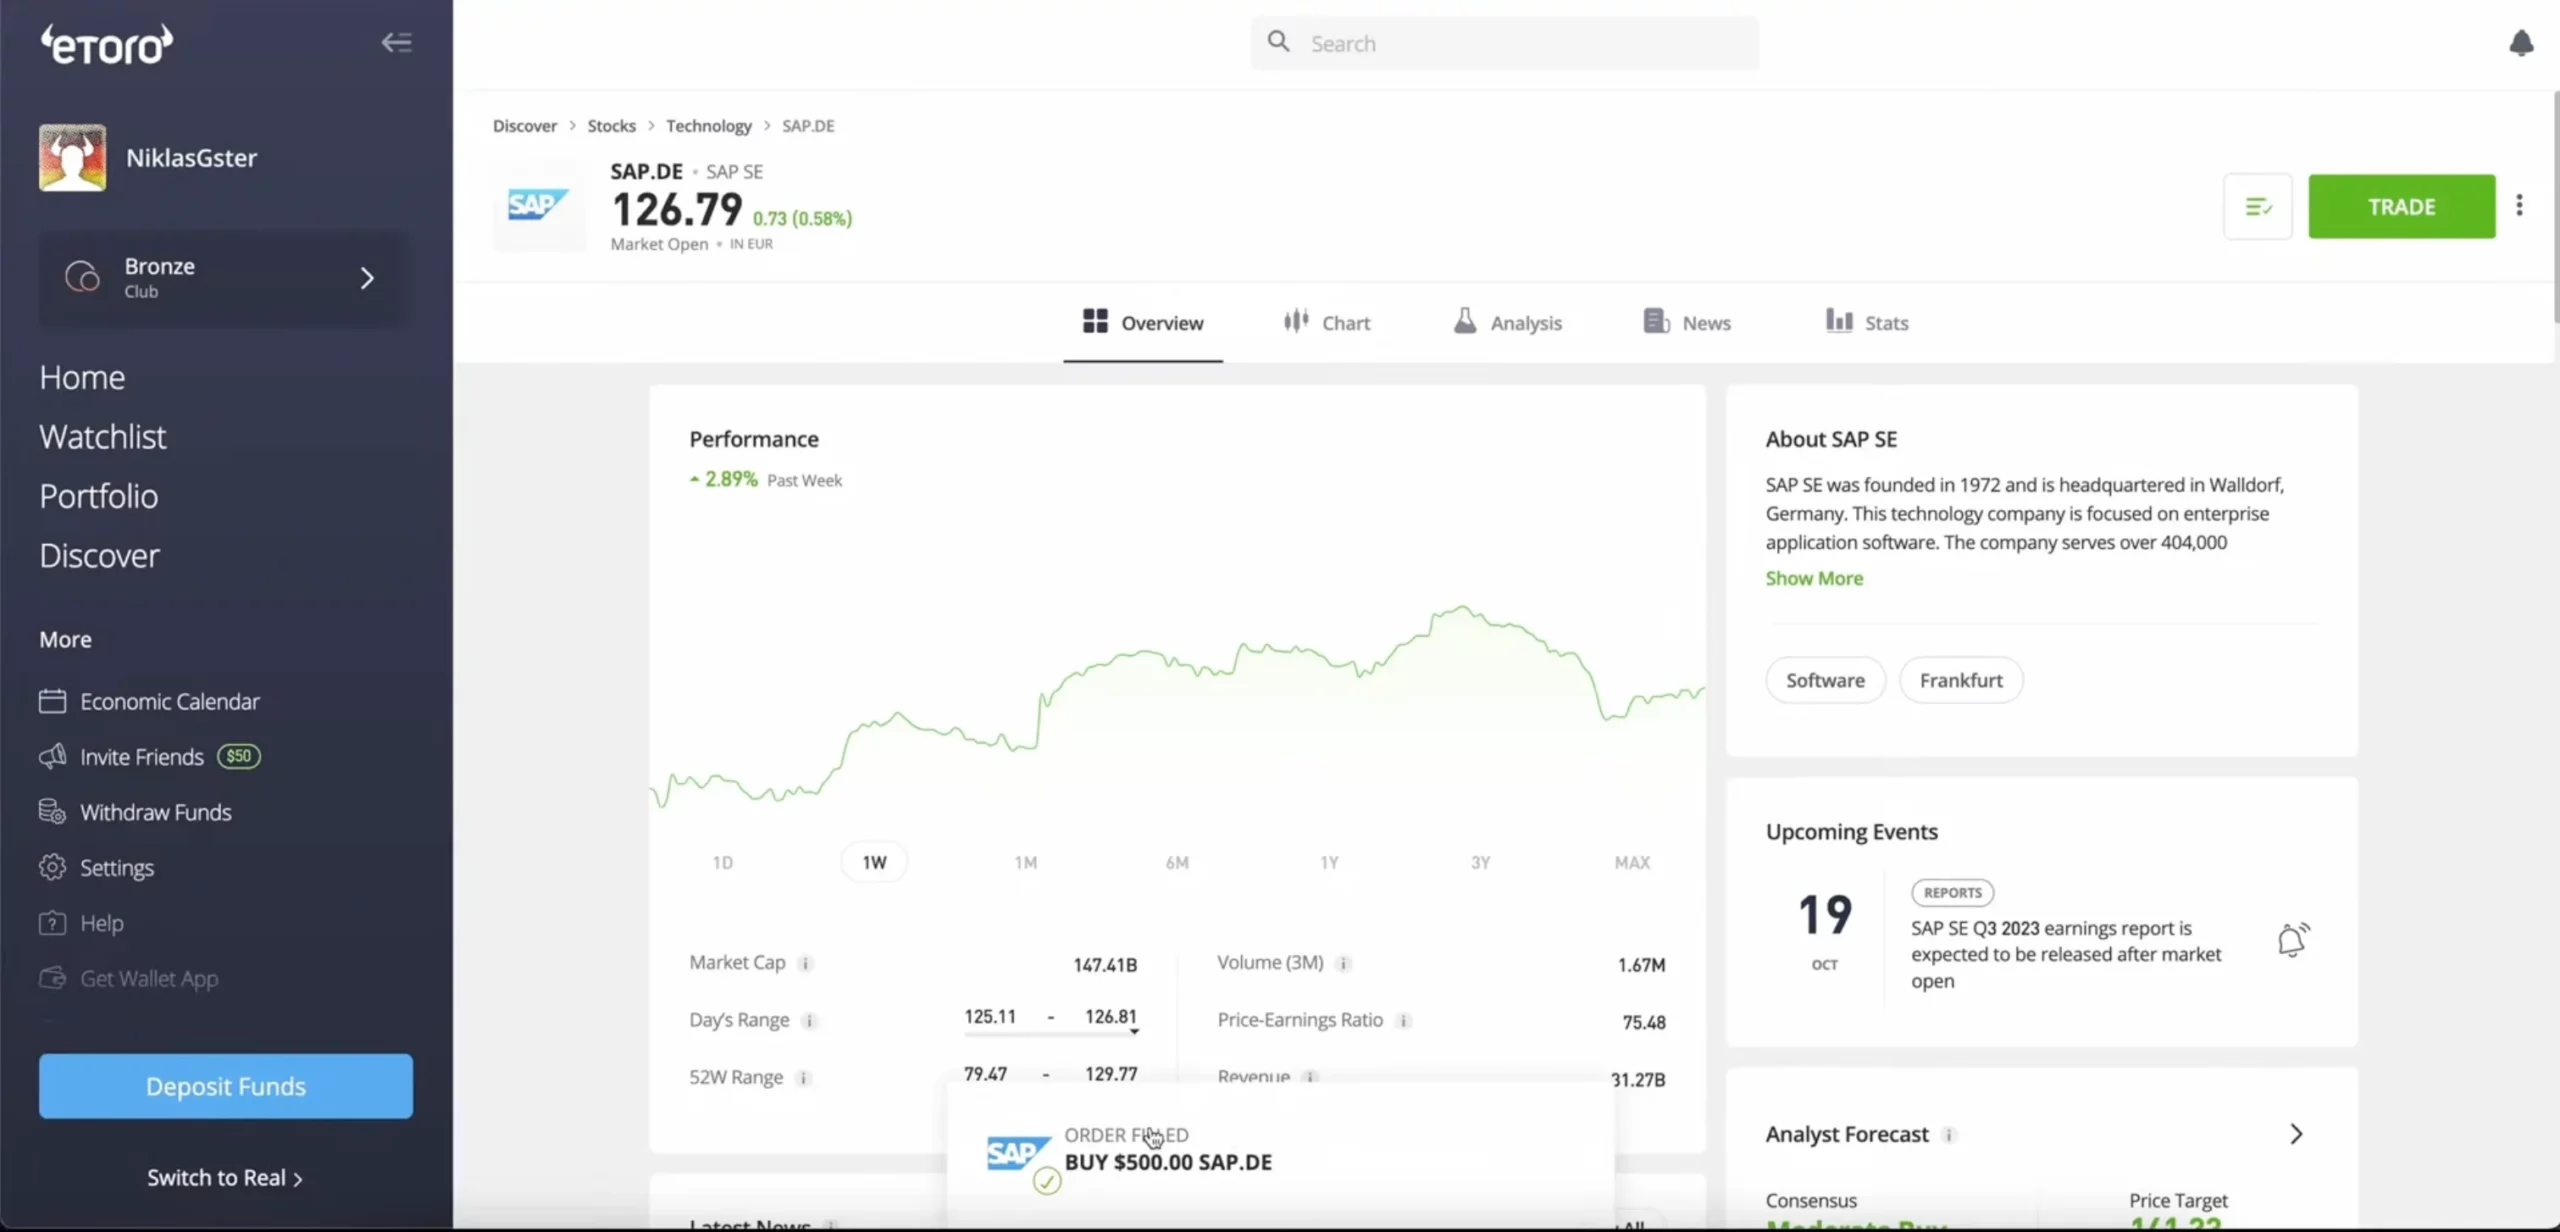
Task: Select the 6M performance range
Action: click(x=1177, y=862)
